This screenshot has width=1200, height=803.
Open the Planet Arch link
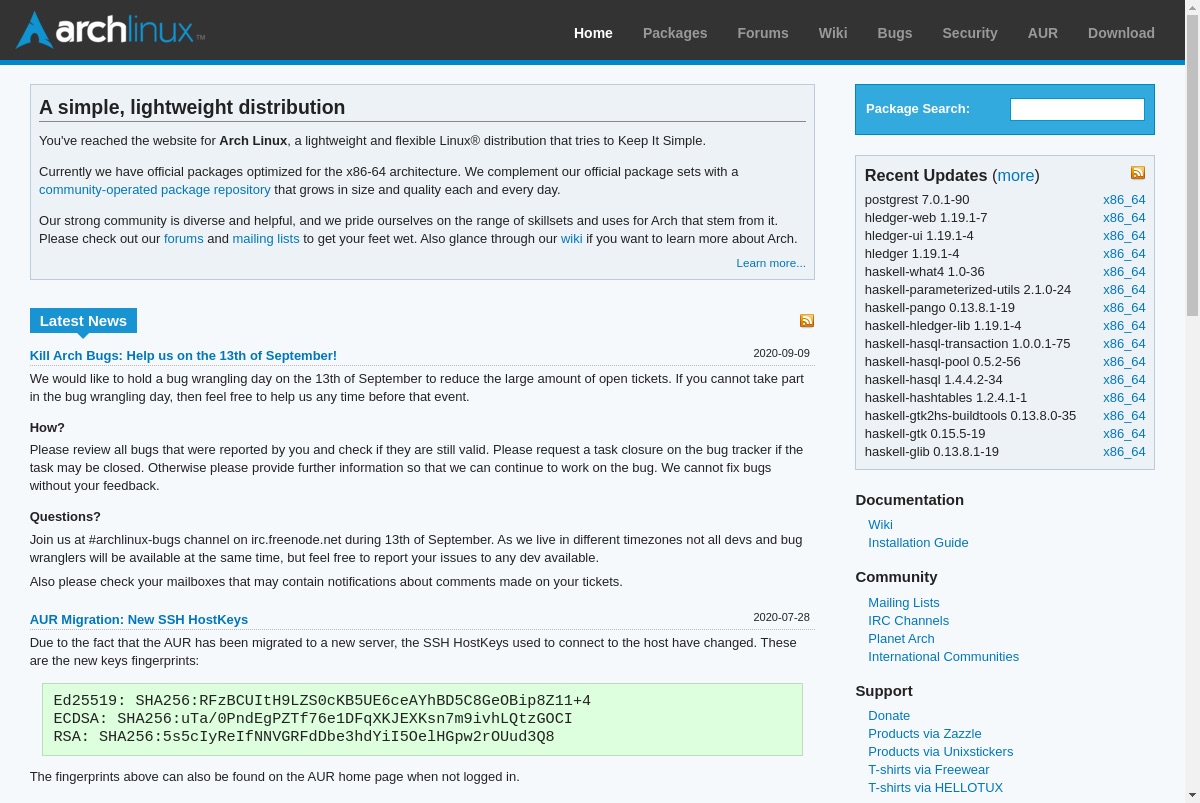click(901, 639)
